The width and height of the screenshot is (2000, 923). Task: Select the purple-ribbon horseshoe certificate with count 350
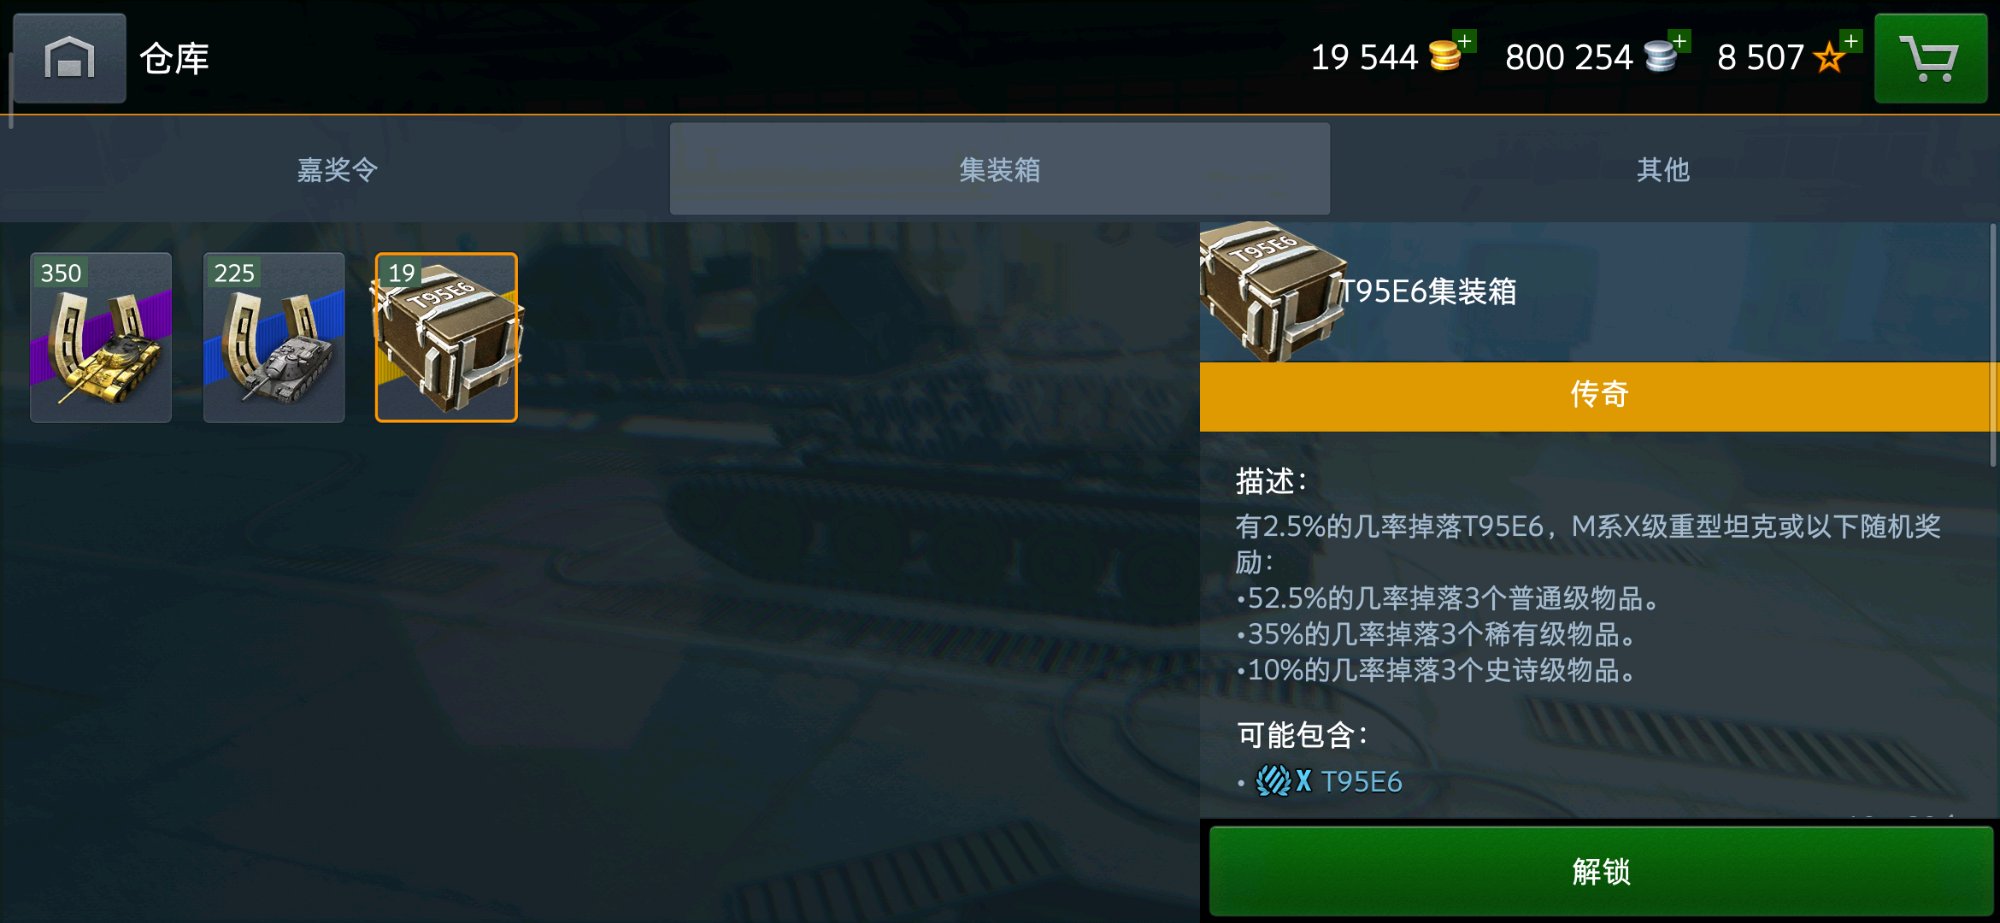101,337
